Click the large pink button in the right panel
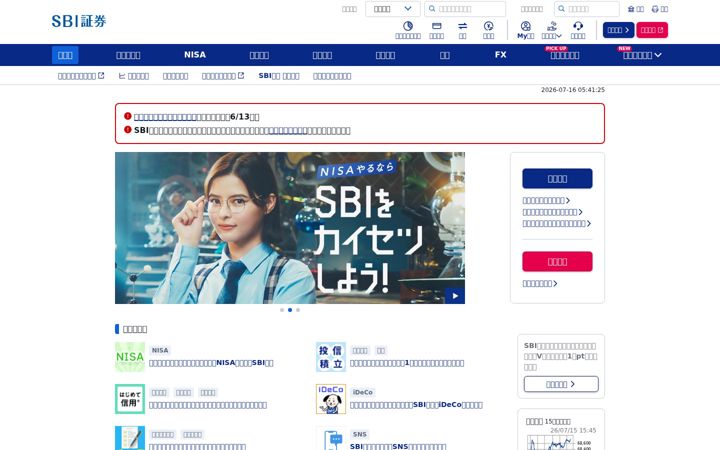This screenshot has width=720, height=450. point(557,262)
